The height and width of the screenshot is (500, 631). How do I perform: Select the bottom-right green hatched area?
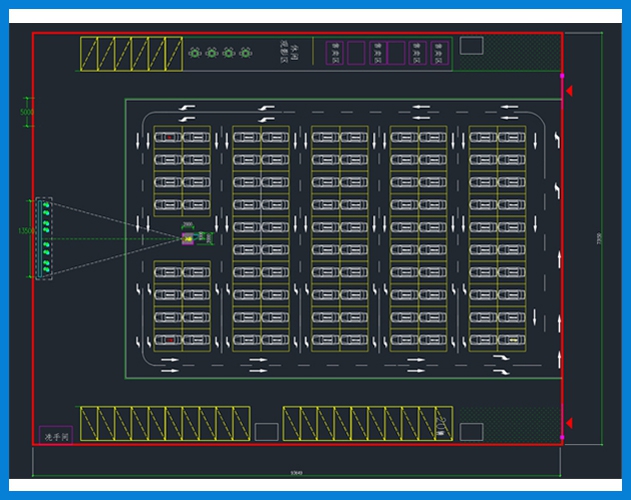(x=510, y=424)
